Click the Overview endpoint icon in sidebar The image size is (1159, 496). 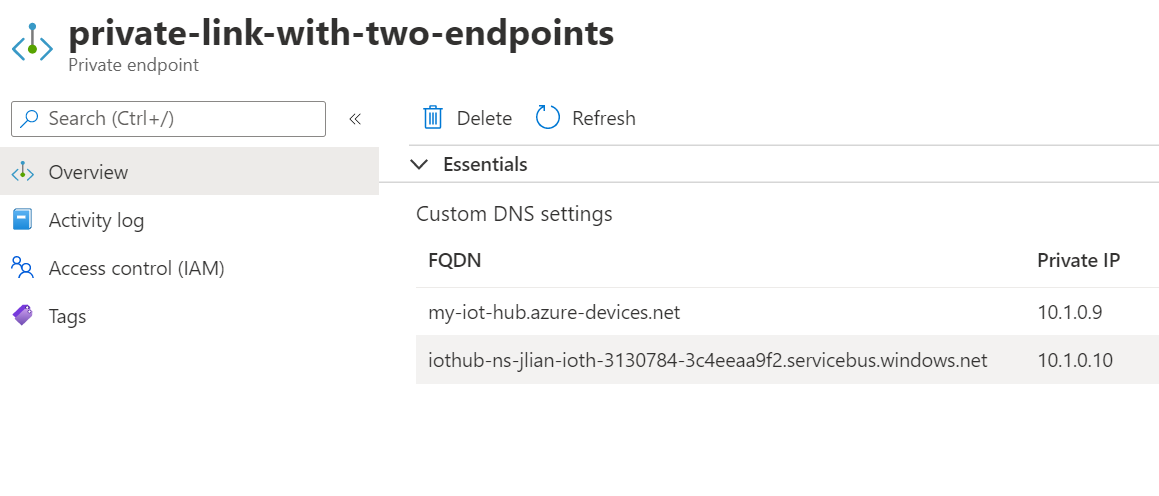tap(22, 172)
